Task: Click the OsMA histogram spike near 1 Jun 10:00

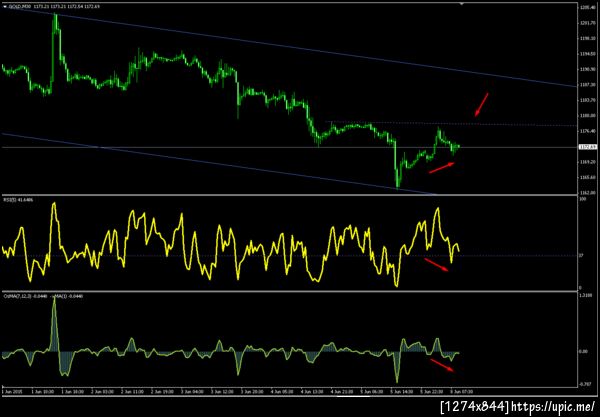Action: point(54,325)
